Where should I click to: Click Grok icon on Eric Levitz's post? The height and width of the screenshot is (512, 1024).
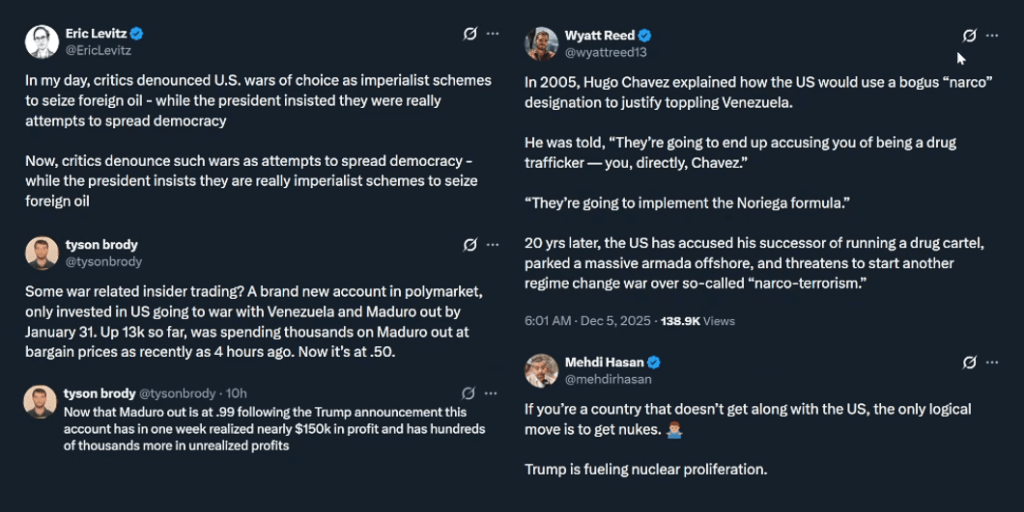(x=471, y=34)
